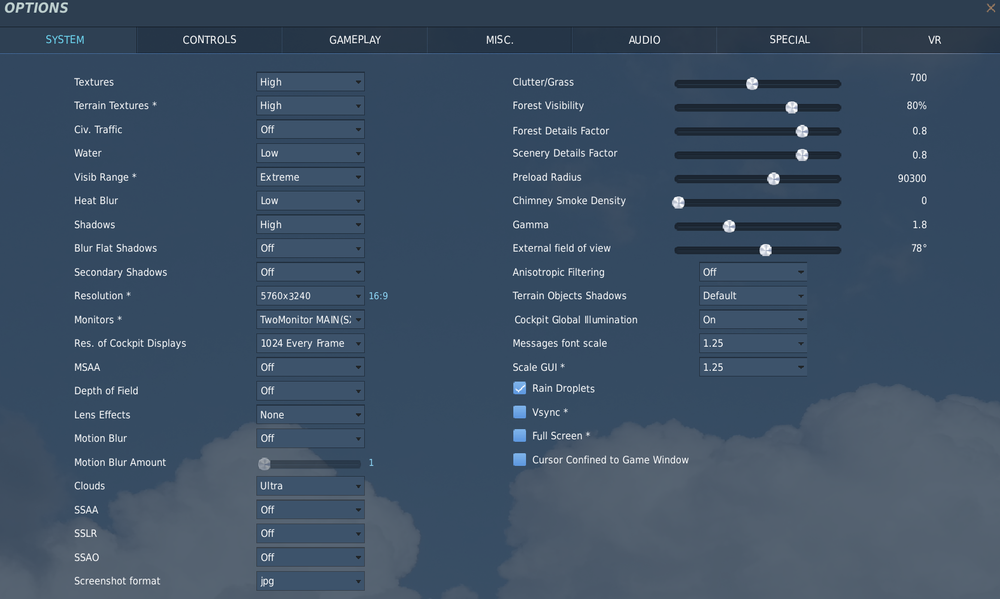The height and width of the screenshot is (599, 1000).
Task: Open the Messages font scale dropdown
Action: (753, 343)
